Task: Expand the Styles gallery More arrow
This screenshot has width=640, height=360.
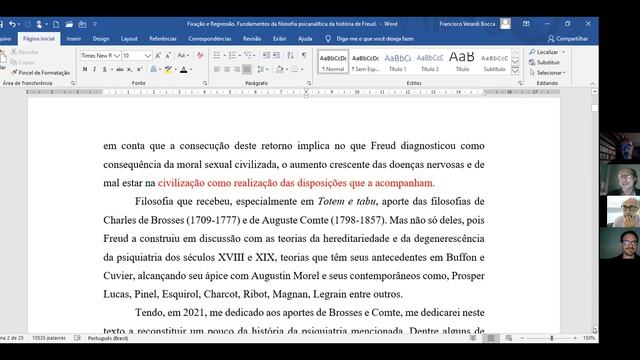Action: point(515,71)
